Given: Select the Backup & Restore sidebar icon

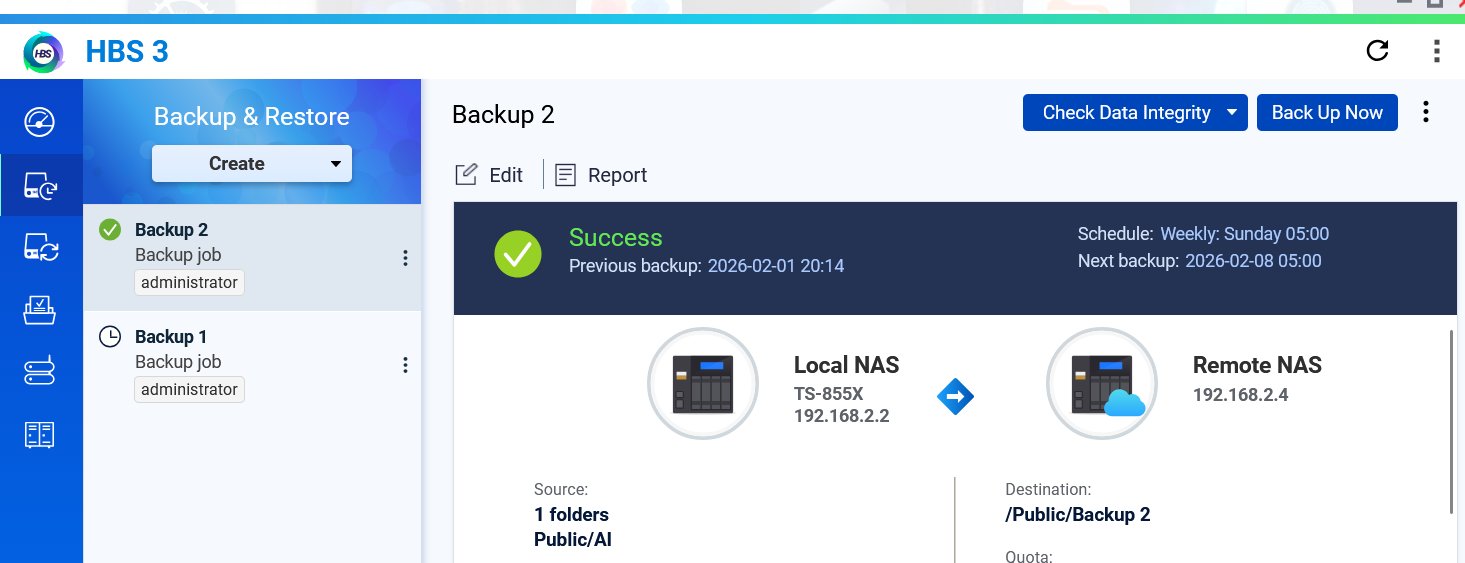Looking at the screenshot, I should coord(40,186).
